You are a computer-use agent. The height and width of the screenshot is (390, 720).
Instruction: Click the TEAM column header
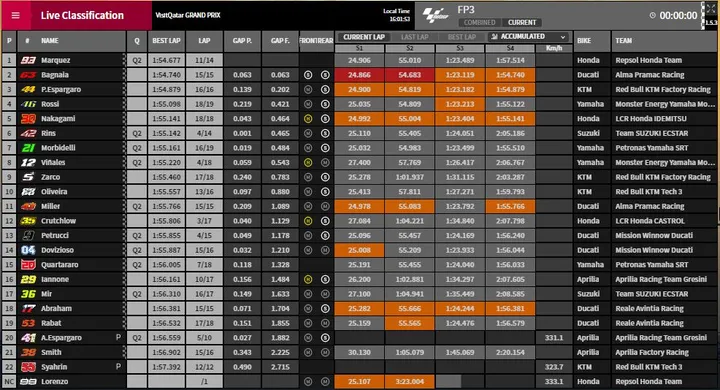coord(624,41)
